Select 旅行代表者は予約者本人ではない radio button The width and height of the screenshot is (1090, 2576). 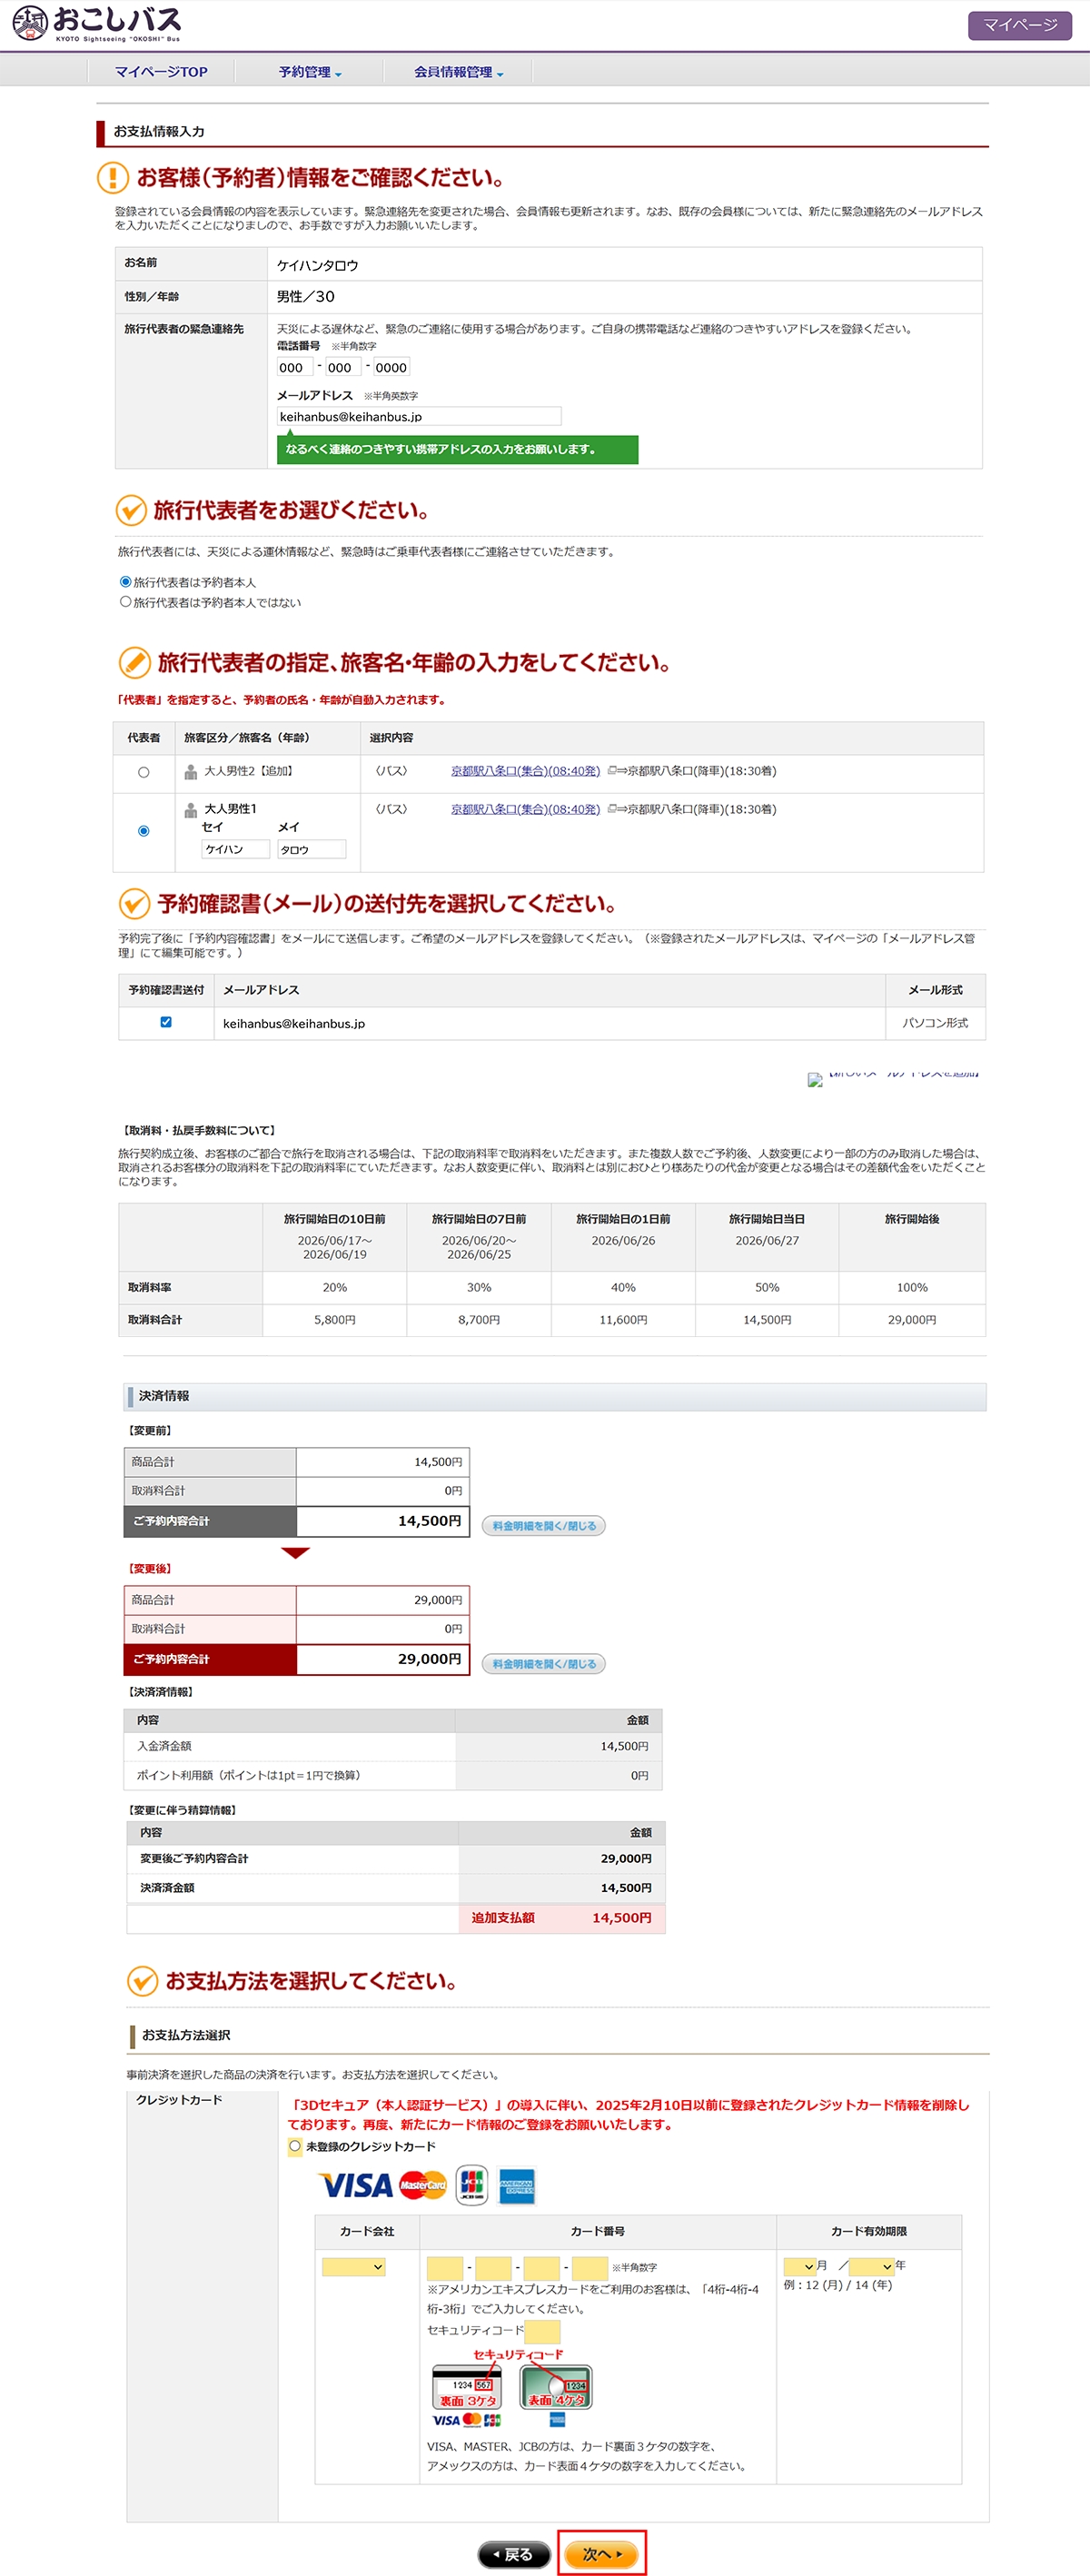tap(125, 602)
